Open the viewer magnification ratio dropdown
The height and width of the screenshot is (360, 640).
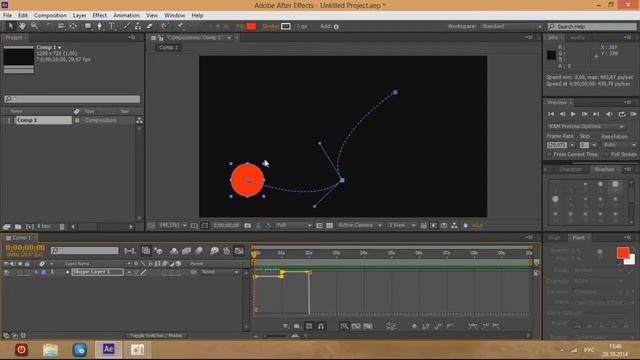point(173,225)
